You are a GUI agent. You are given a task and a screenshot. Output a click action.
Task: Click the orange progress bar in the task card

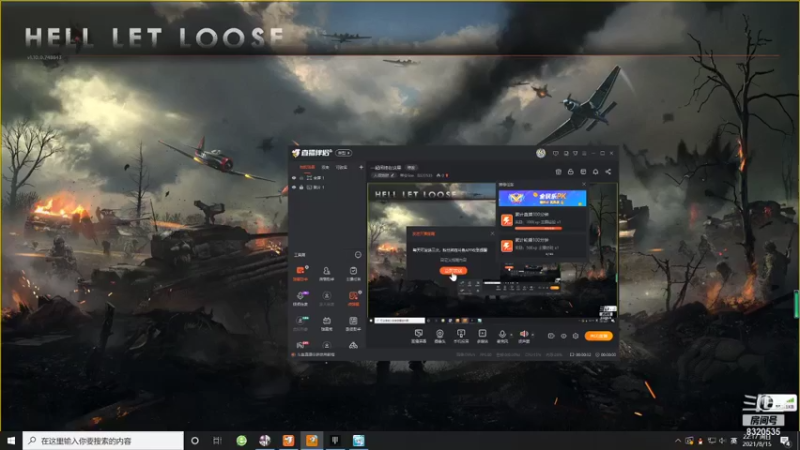coord(537,228)
